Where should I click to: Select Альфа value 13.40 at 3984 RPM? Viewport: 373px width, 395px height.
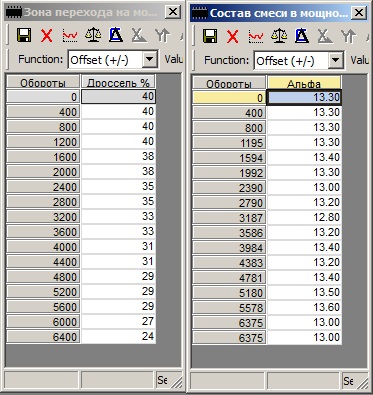[x=304, y=247]
